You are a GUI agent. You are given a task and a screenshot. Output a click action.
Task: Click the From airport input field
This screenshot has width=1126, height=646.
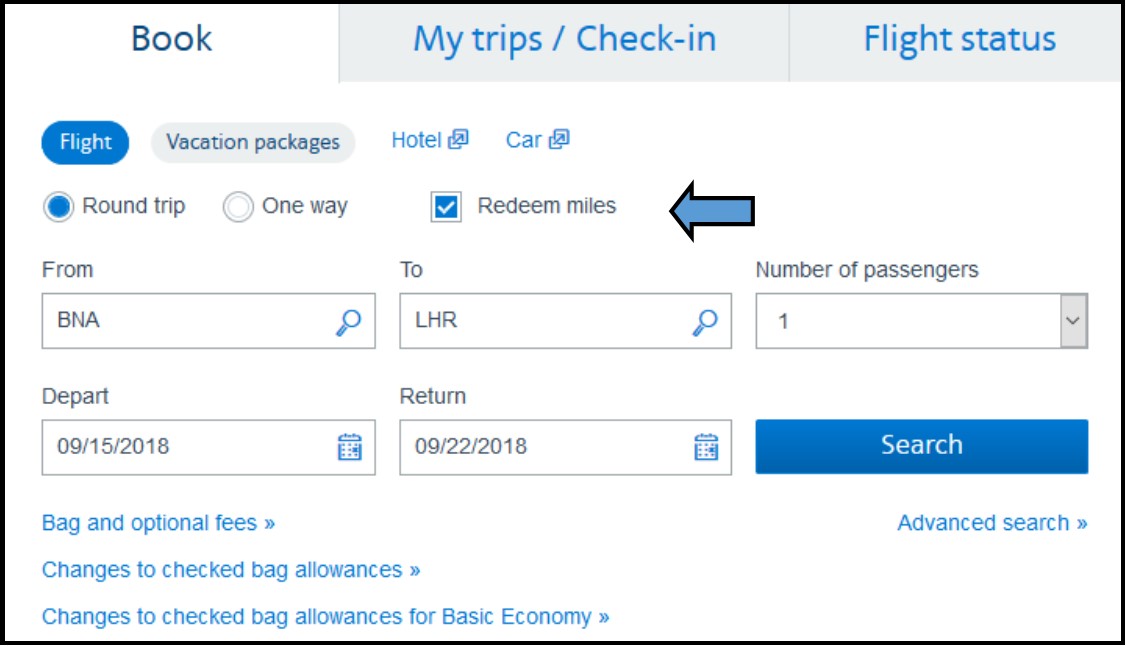pyautogui.click(x=185, y=322)
